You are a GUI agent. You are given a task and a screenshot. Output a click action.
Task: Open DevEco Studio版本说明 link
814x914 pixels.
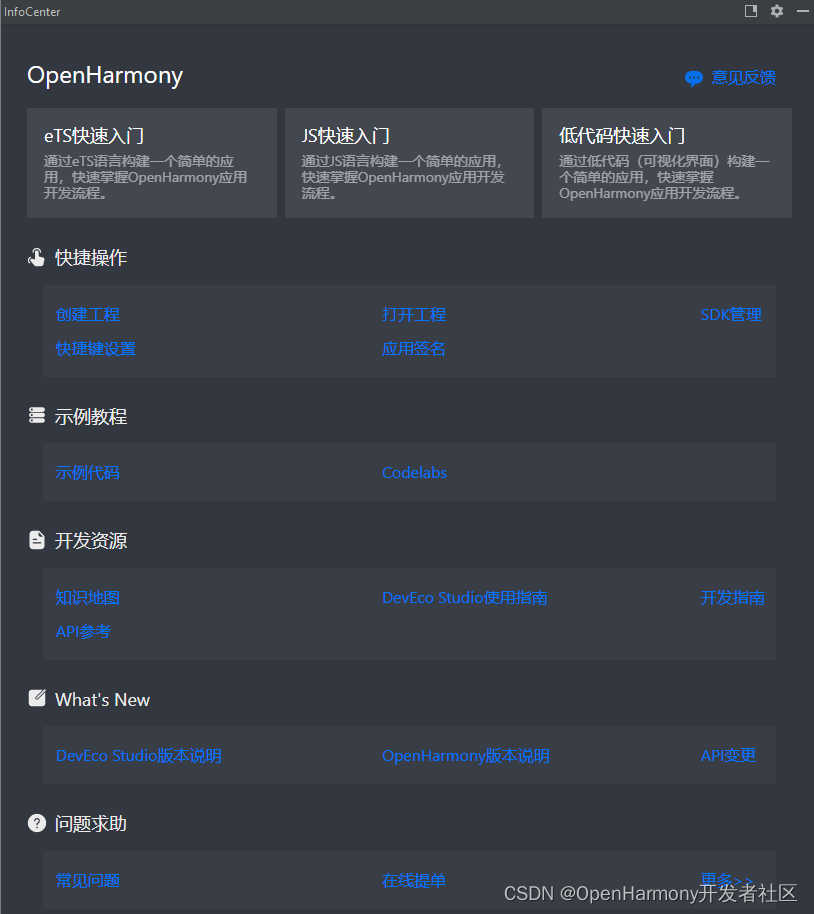pos(139,756)
